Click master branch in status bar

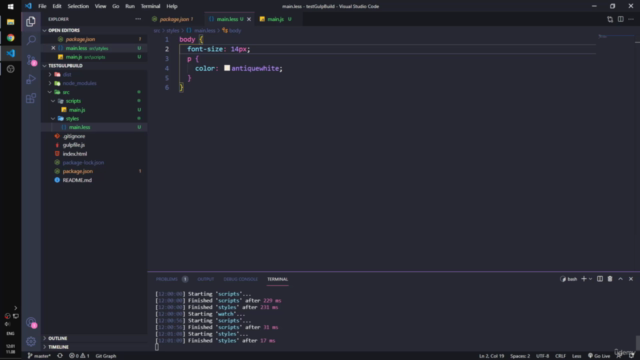point(39,356)
